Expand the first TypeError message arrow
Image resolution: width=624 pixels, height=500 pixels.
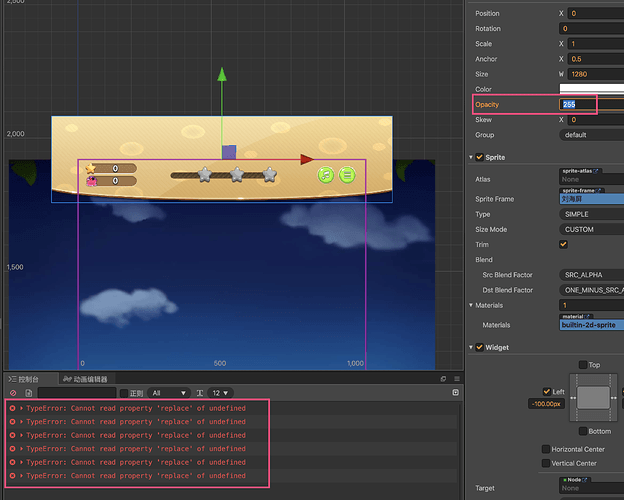tap(21, 408)
